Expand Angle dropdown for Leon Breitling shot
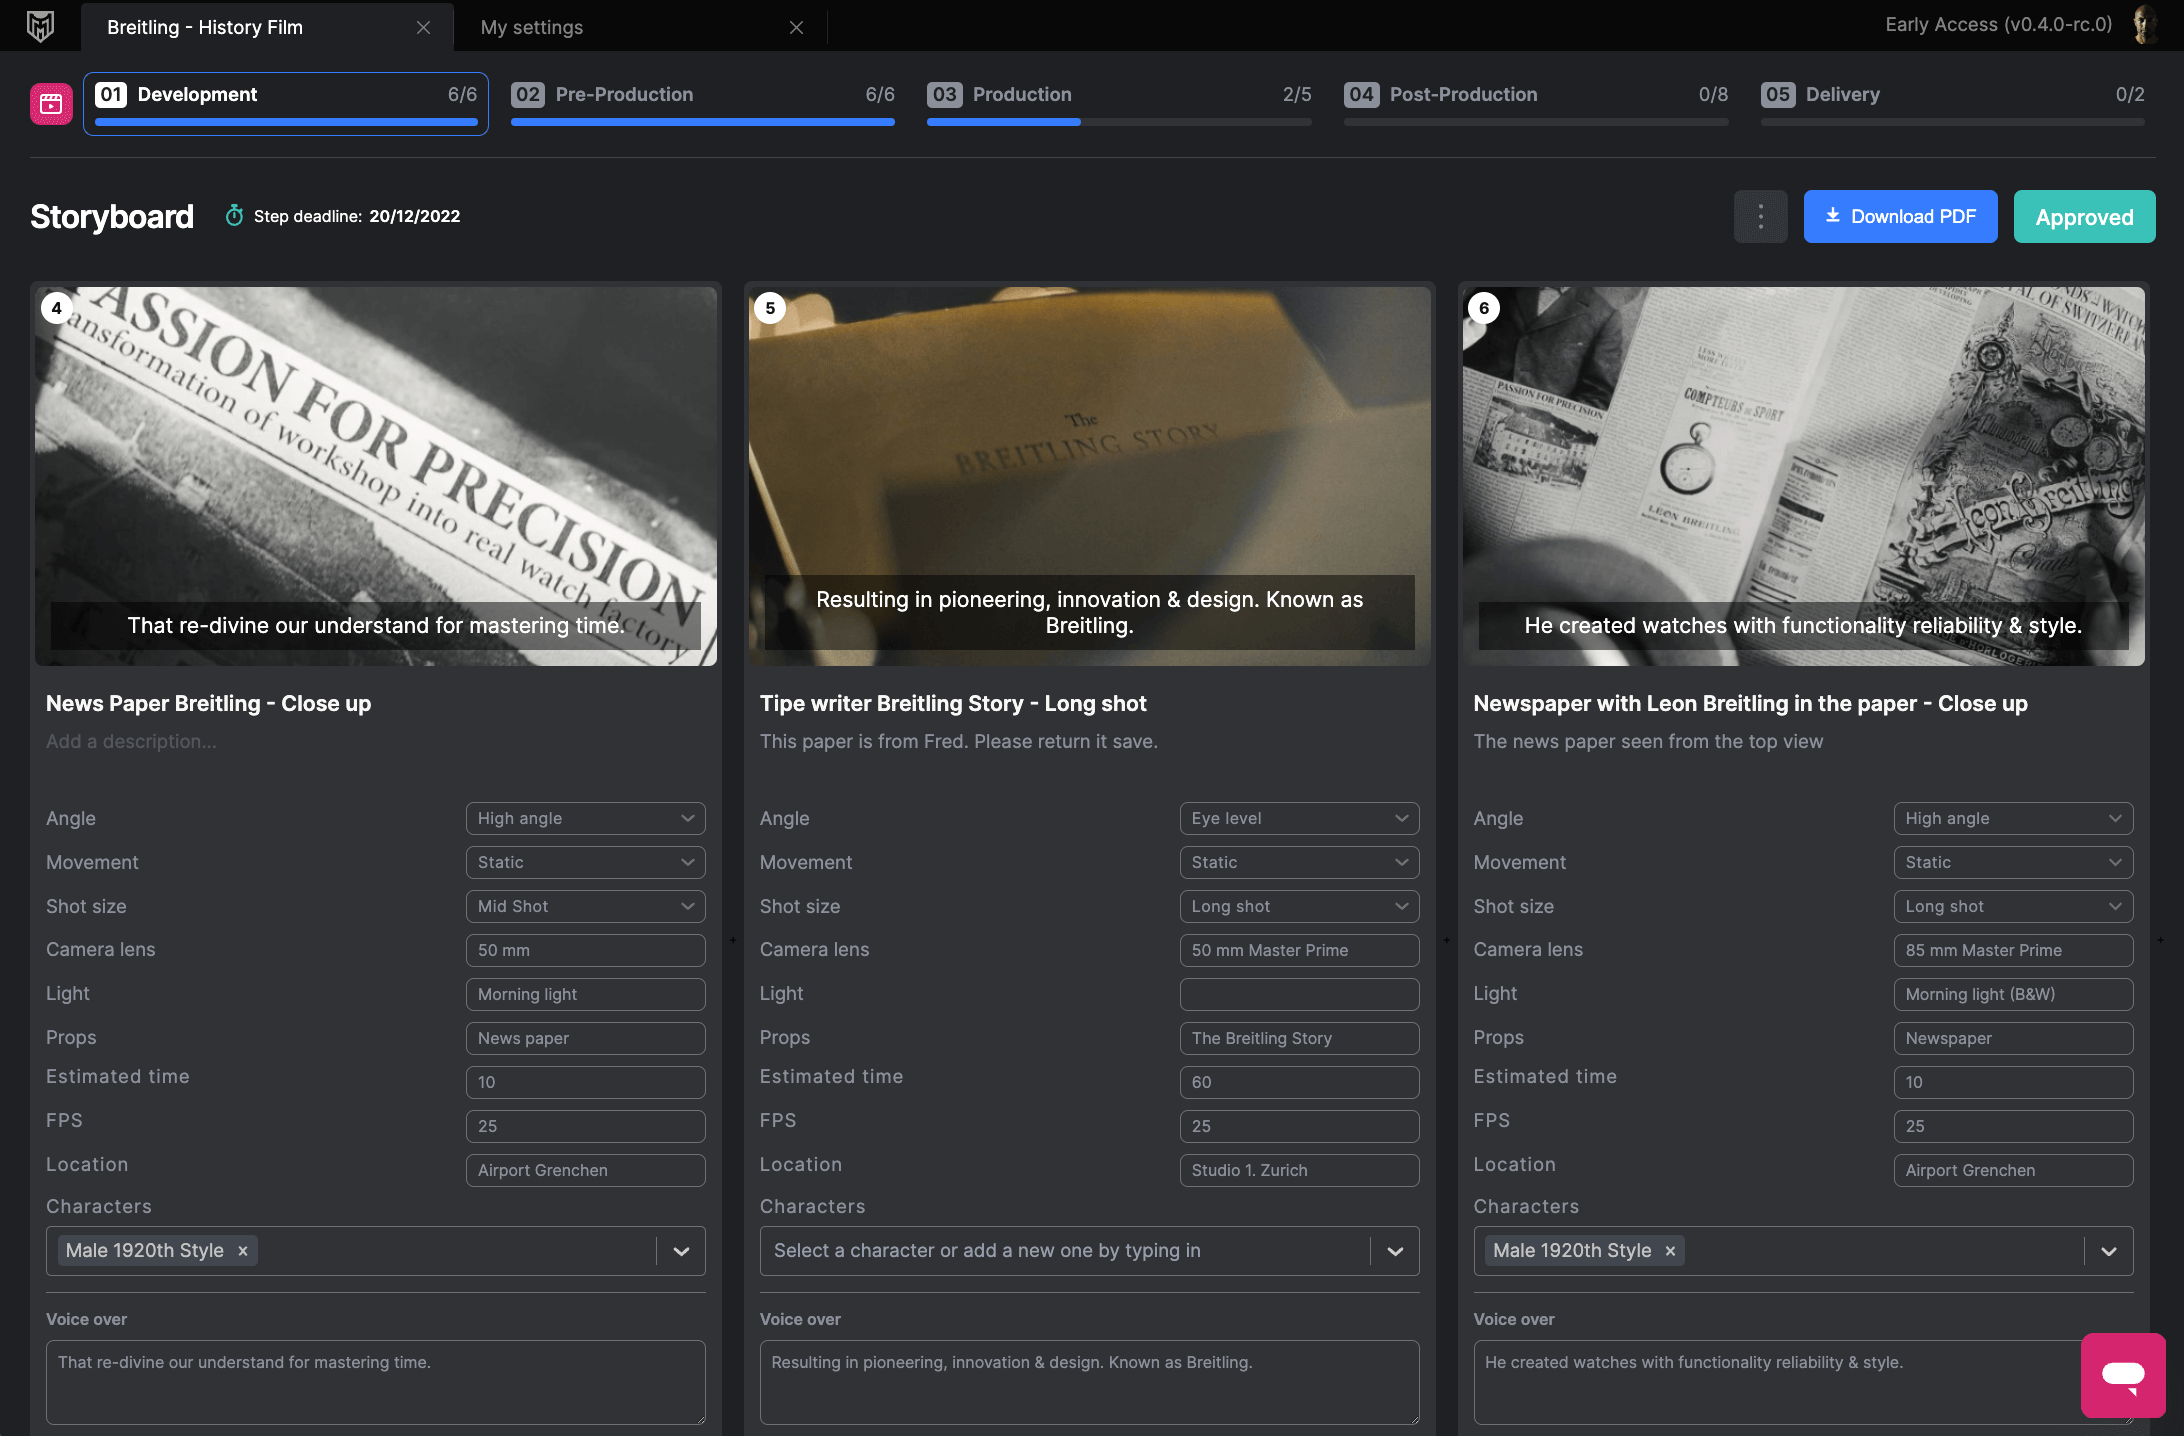This screenshot has height=1436, width=2184. point(2013,818)
